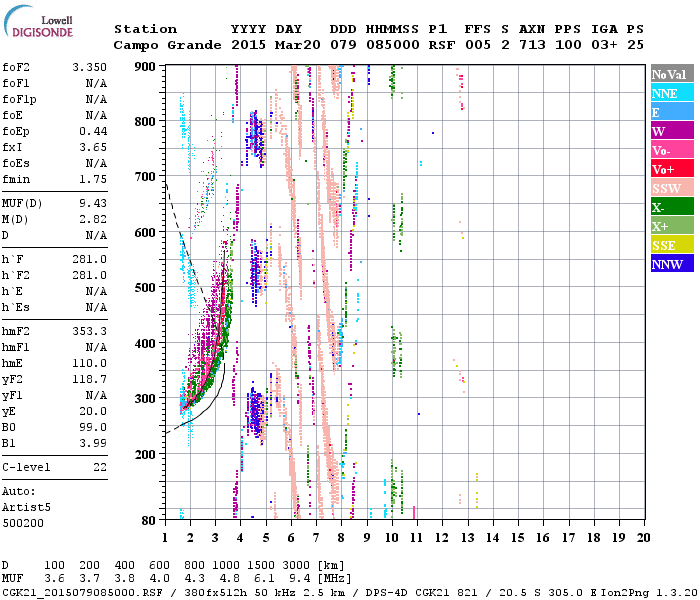Click the D distance 1500 km entry

[x=261, y=565]
